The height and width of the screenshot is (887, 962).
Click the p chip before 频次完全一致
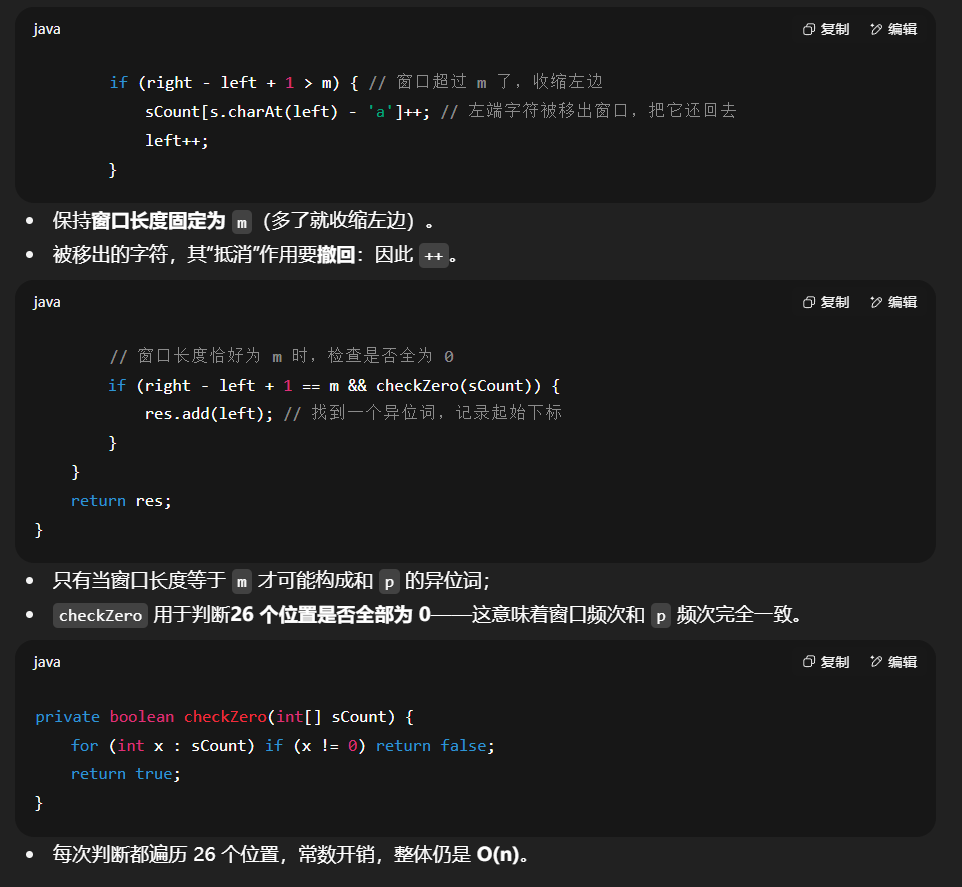[x=660, y=615]
